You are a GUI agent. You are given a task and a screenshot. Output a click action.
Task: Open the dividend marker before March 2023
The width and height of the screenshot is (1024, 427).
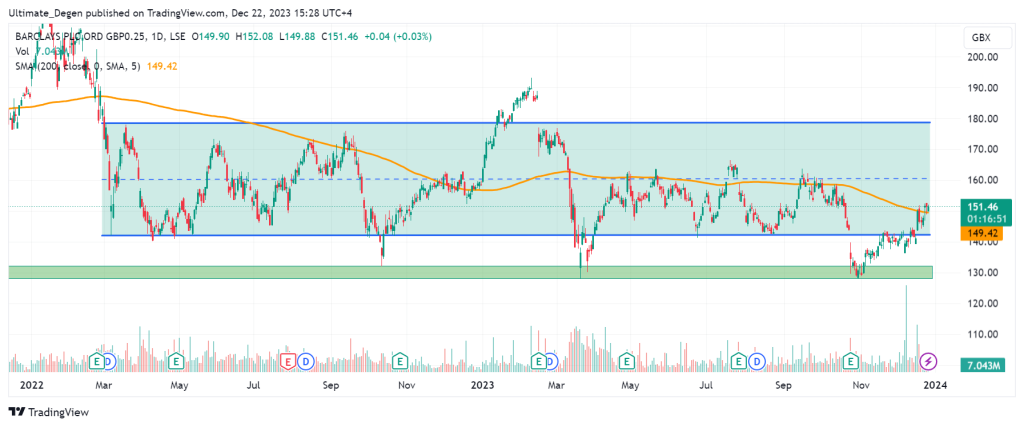click(x=551, y=360)
